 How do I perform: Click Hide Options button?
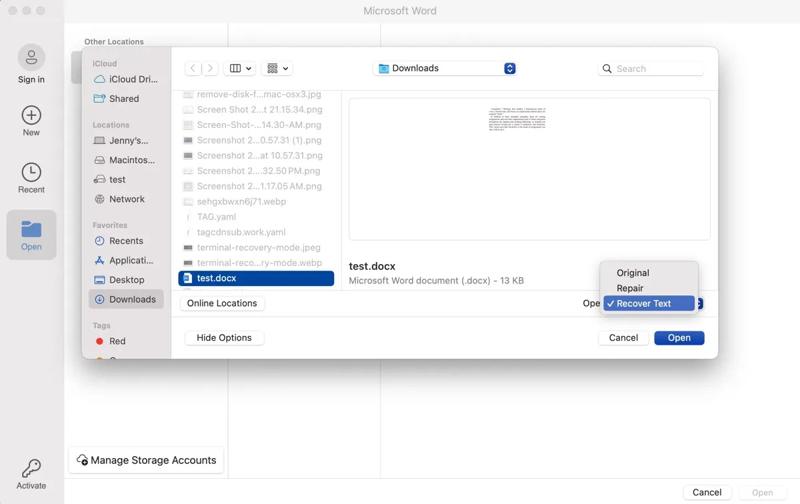224,338
